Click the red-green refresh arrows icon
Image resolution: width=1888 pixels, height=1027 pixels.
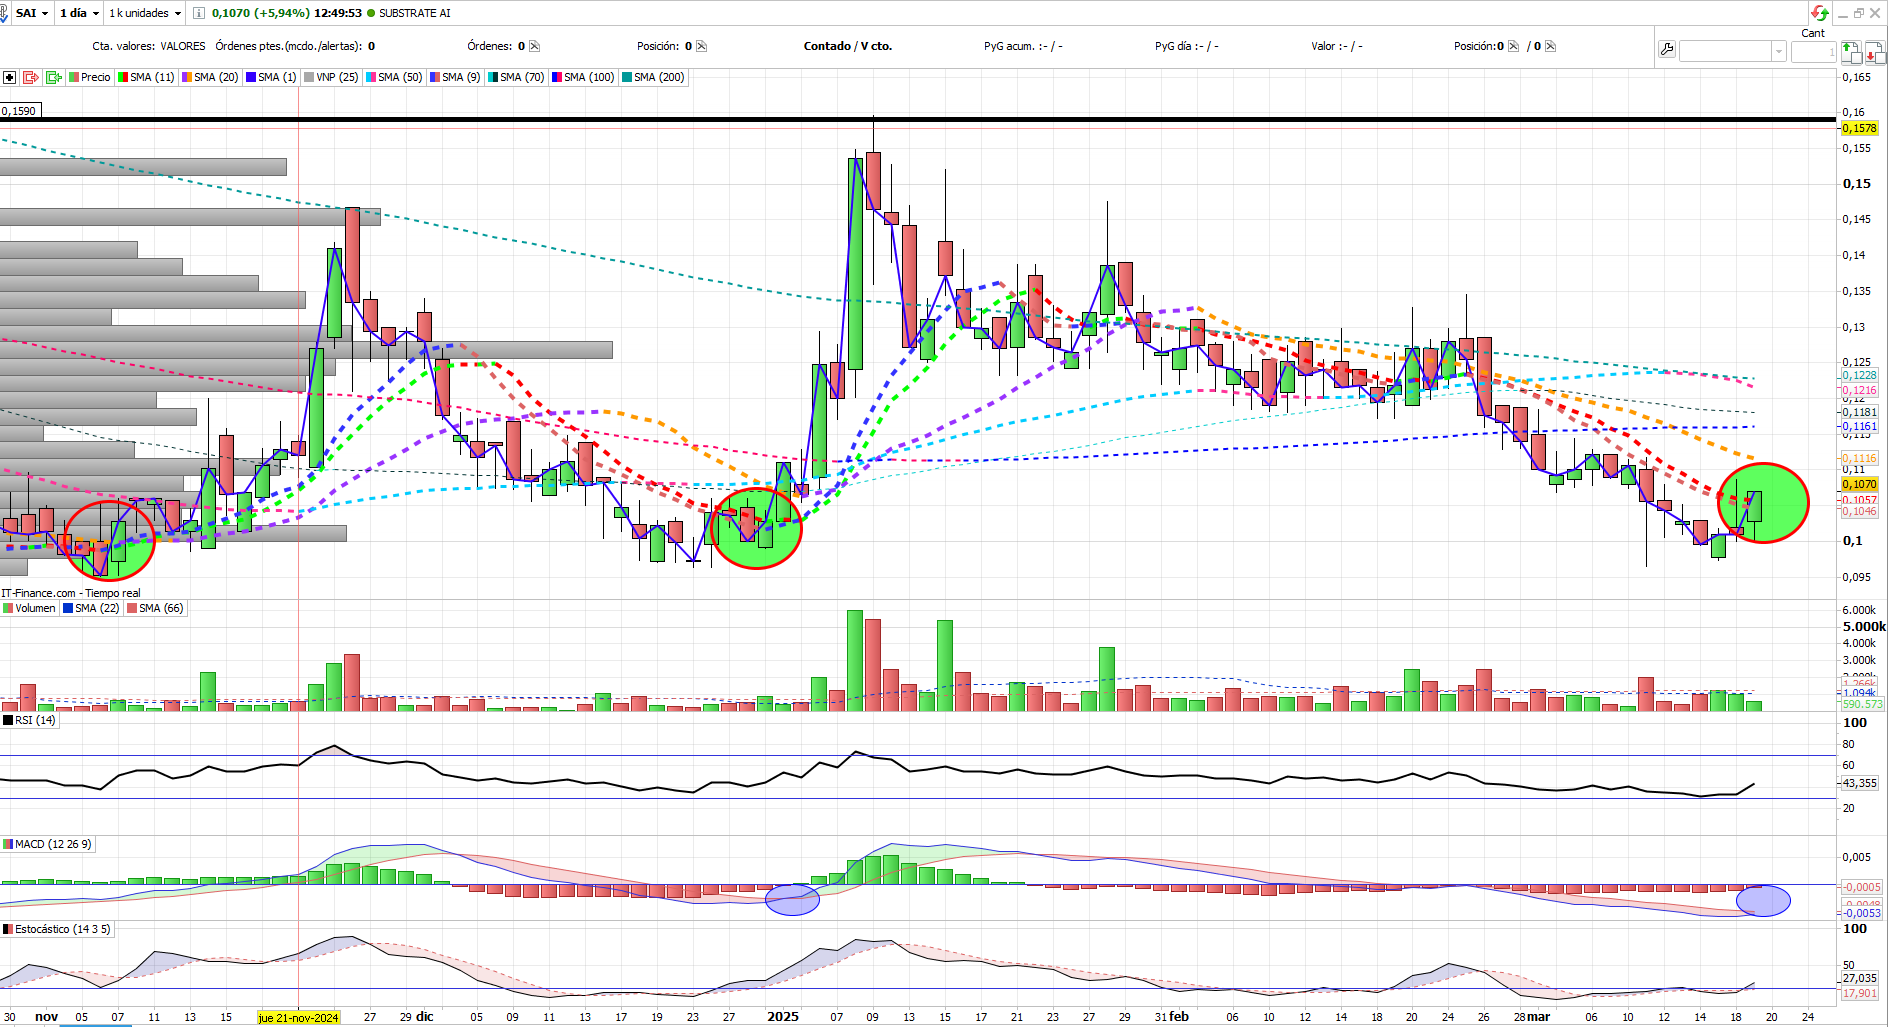[1819, 13]
